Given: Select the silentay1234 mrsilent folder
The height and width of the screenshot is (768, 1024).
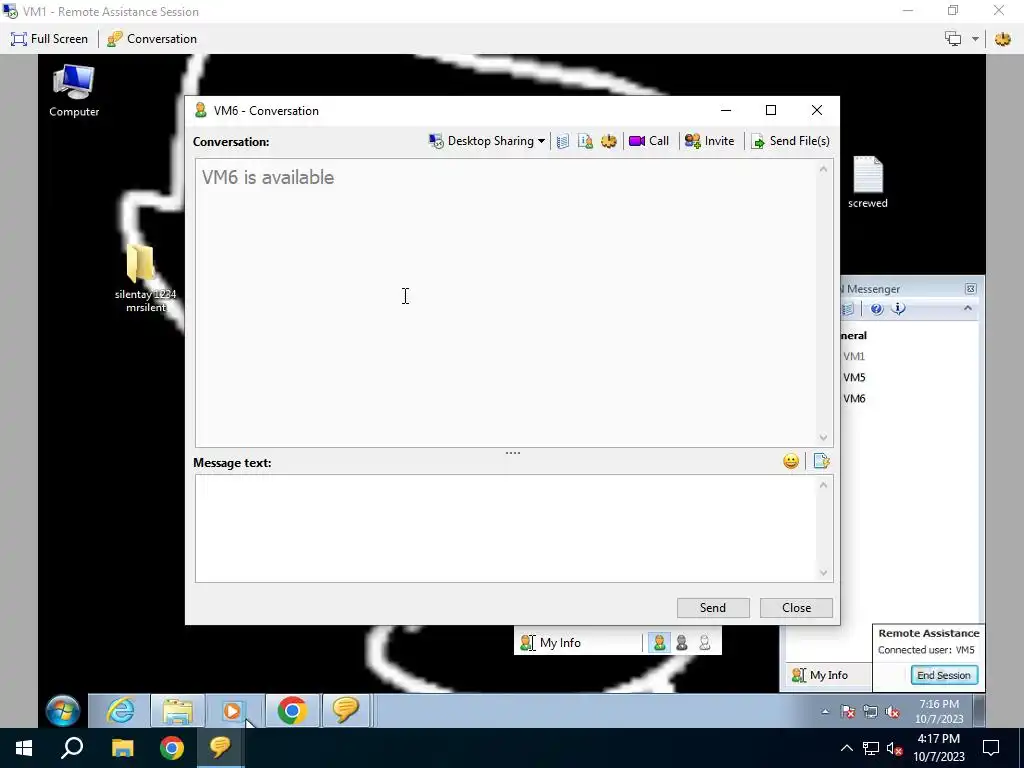Looking at the screenshot, I should (145, 278).
